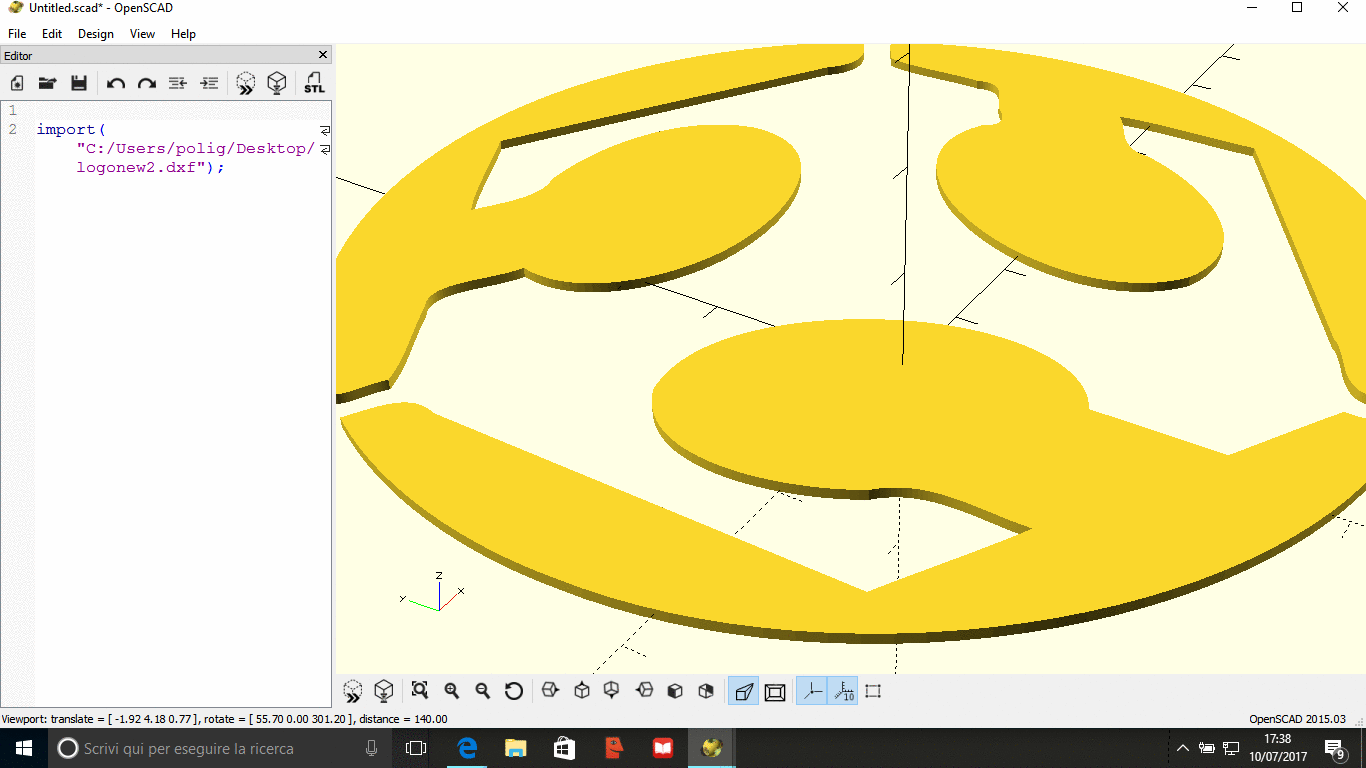Export the model as STL
The height and width of the screenshot is (768, 1366).
pos(314,83)
